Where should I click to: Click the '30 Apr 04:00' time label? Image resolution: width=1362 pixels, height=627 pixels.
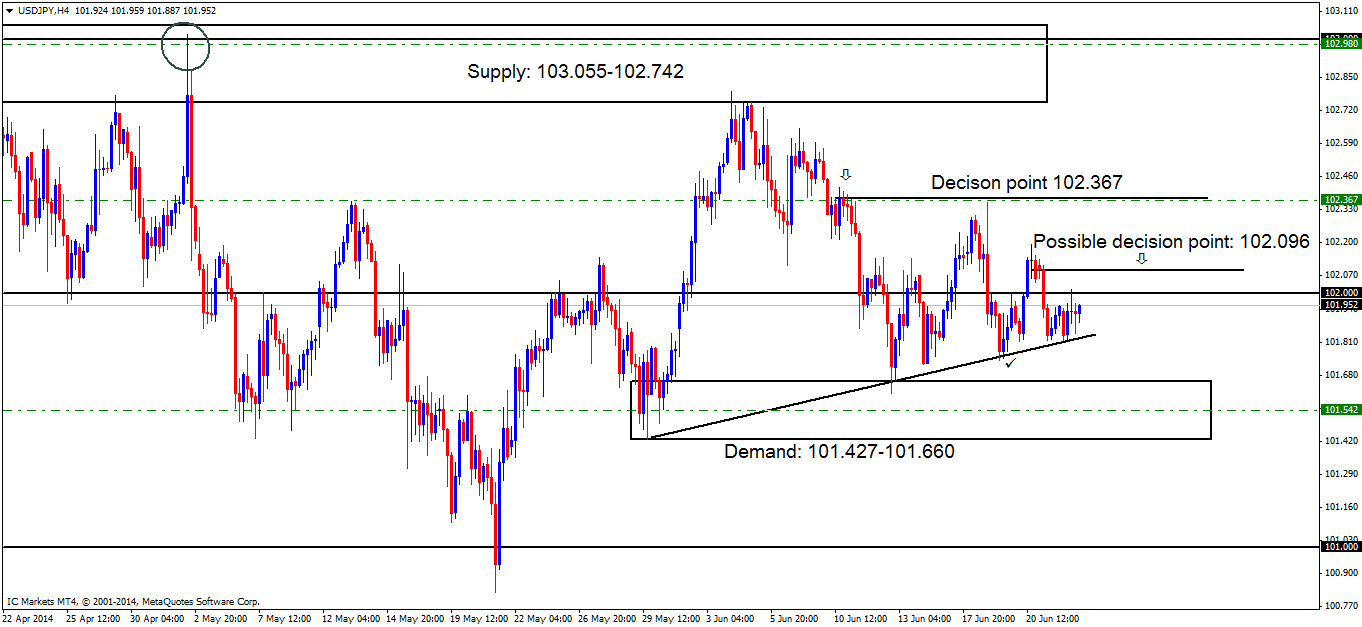(156, 618)
